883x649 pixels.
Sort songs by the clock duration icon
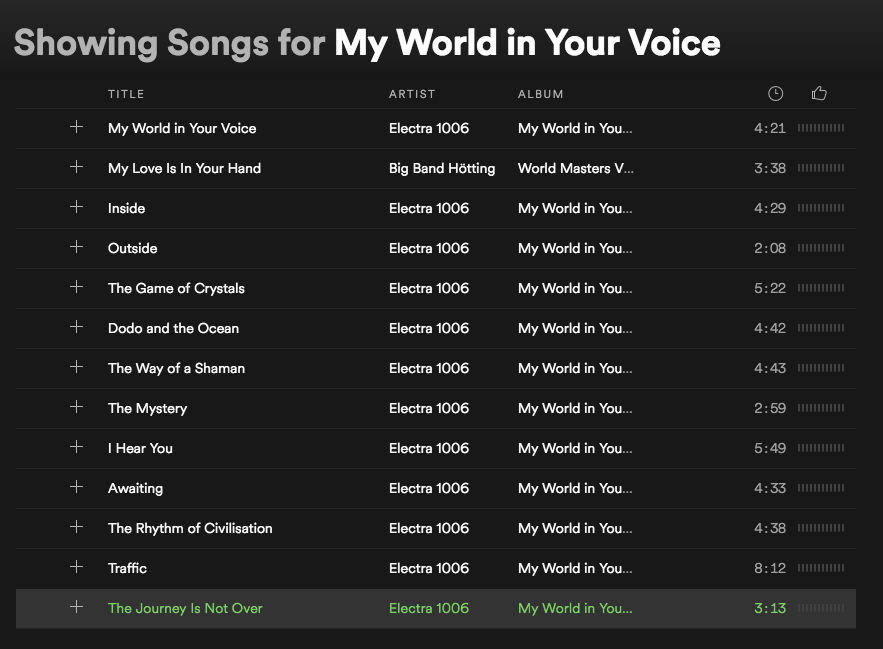click(x=775, y=94)
